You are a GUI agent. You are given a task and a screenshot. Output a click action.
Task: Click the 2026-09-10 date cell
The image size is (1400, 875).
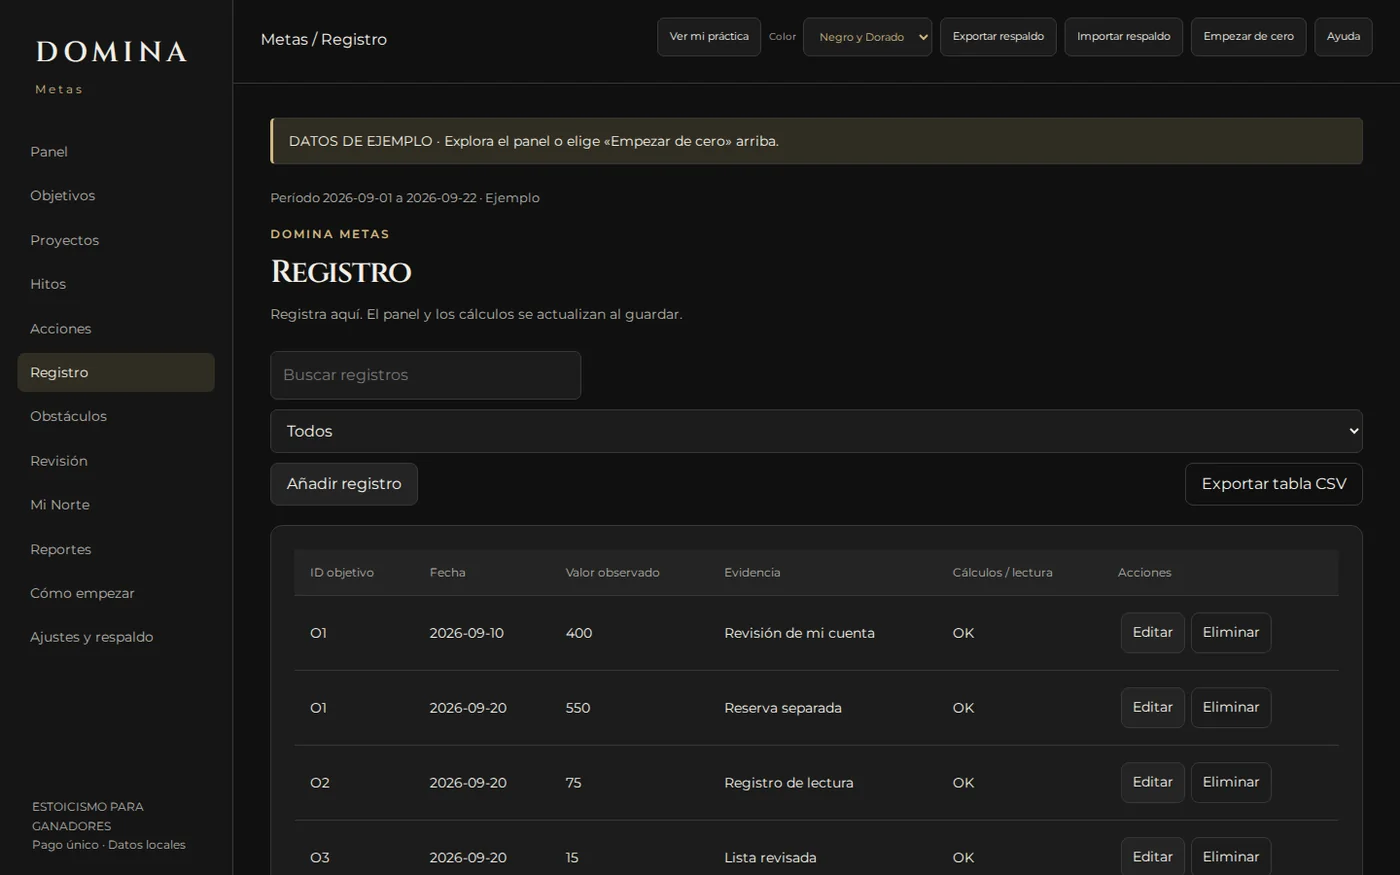(x=467, y=633)
